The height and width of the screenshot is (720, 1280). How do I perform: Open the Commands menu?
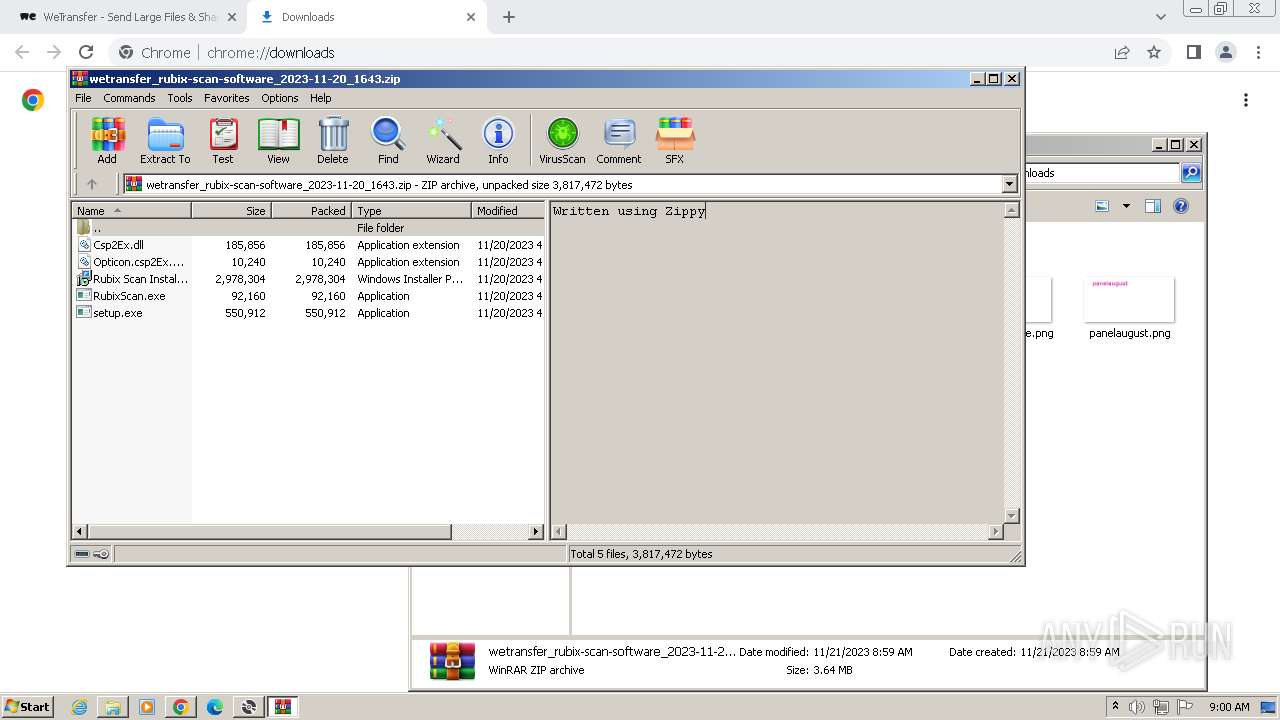129,98
